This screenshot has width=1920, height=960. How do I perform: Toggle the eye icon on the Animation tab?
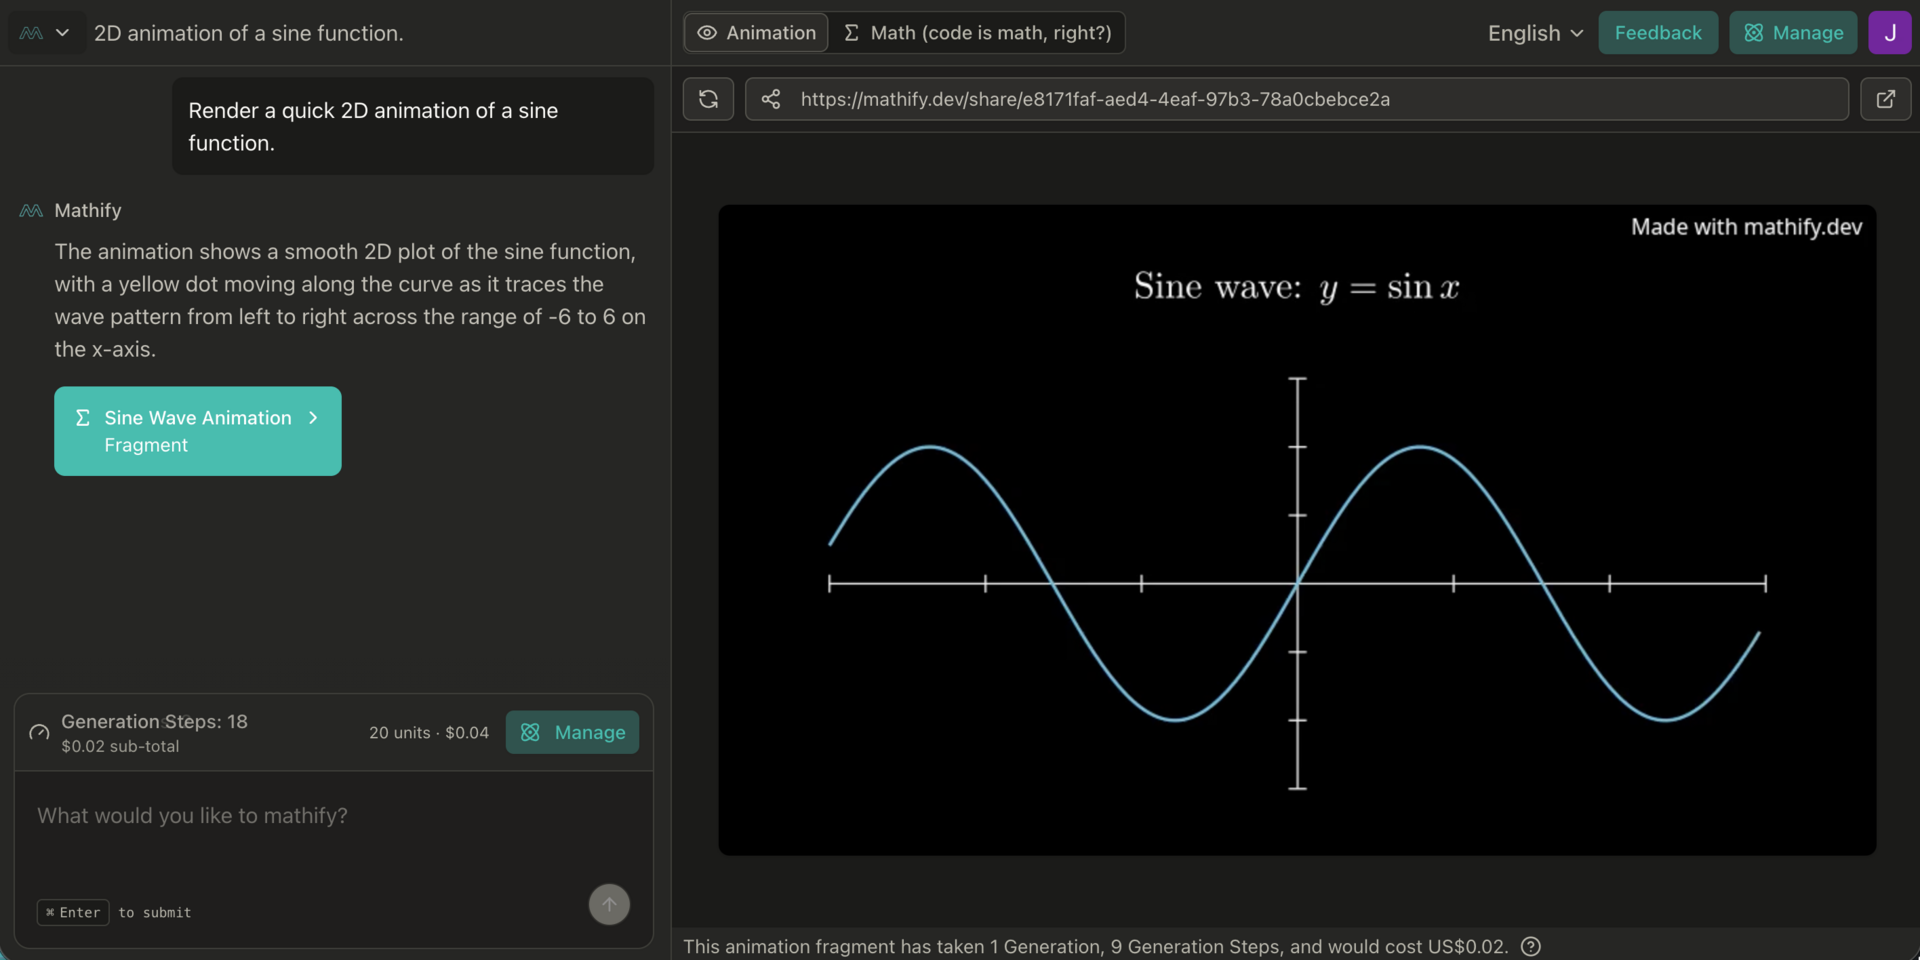coord(707,32)
